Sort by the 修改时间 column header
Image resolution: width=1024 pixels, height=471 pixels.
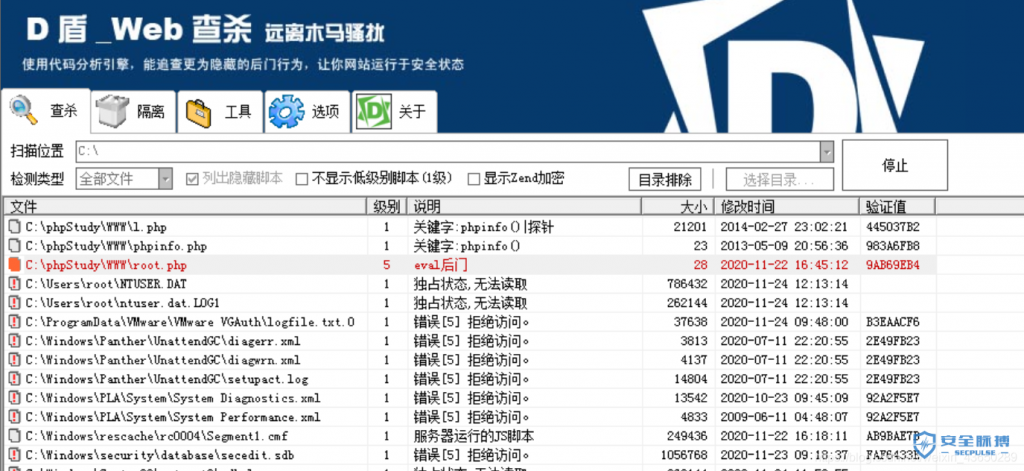click(786, 207)
